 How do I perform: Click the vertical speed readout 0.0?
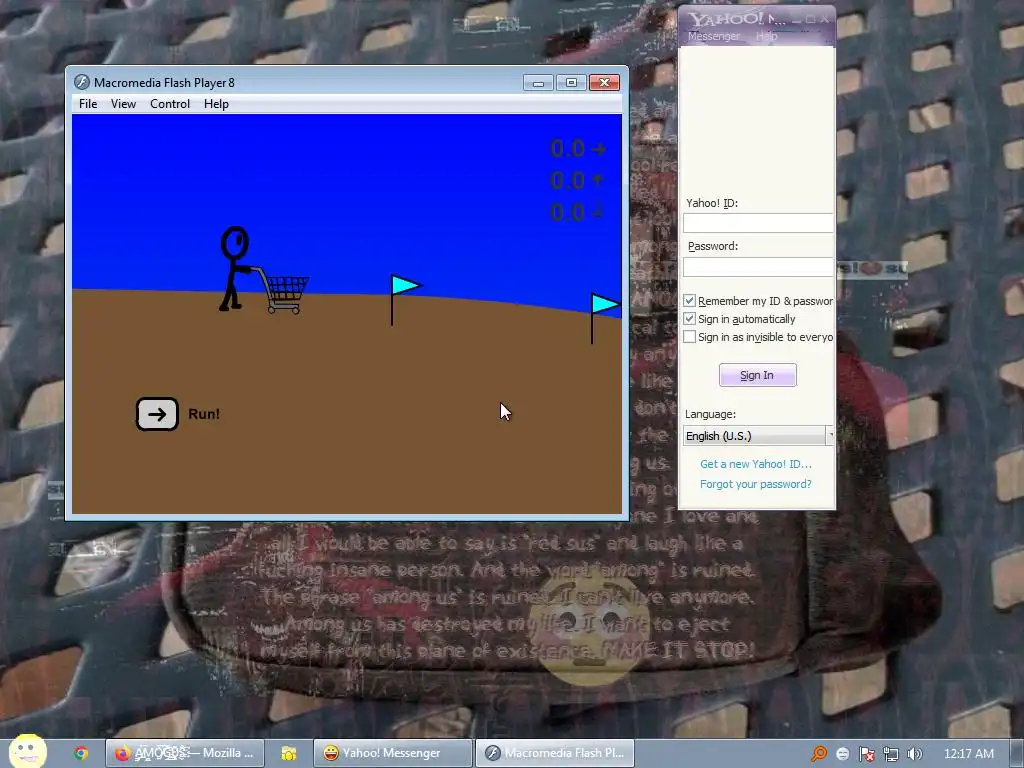(x=568, y=180)
